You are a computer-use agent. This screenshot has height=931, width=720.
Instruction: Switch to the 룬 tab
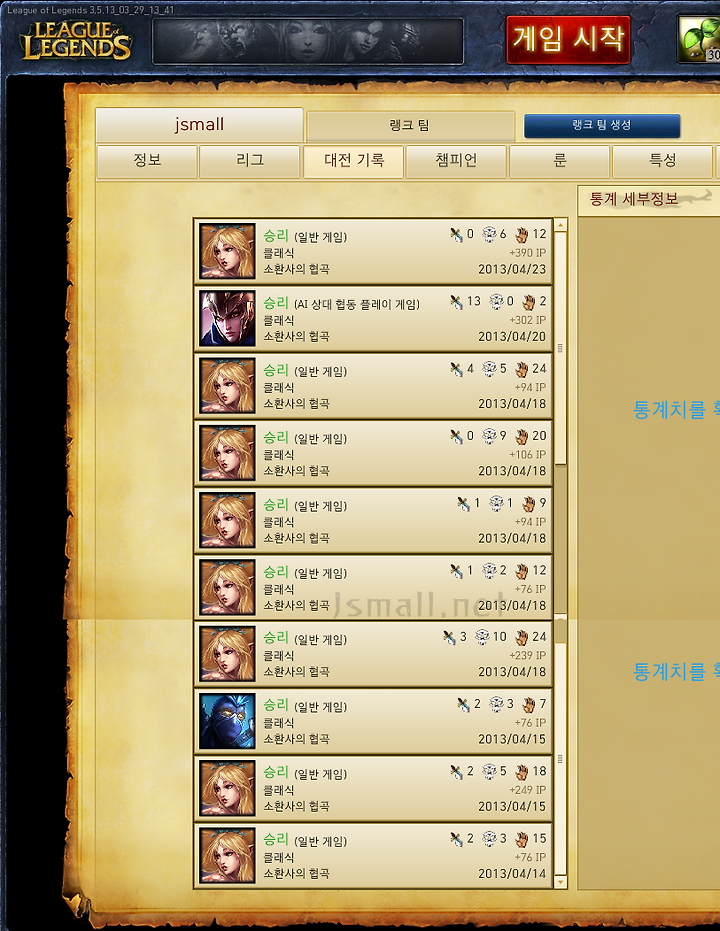click(560, 161)
